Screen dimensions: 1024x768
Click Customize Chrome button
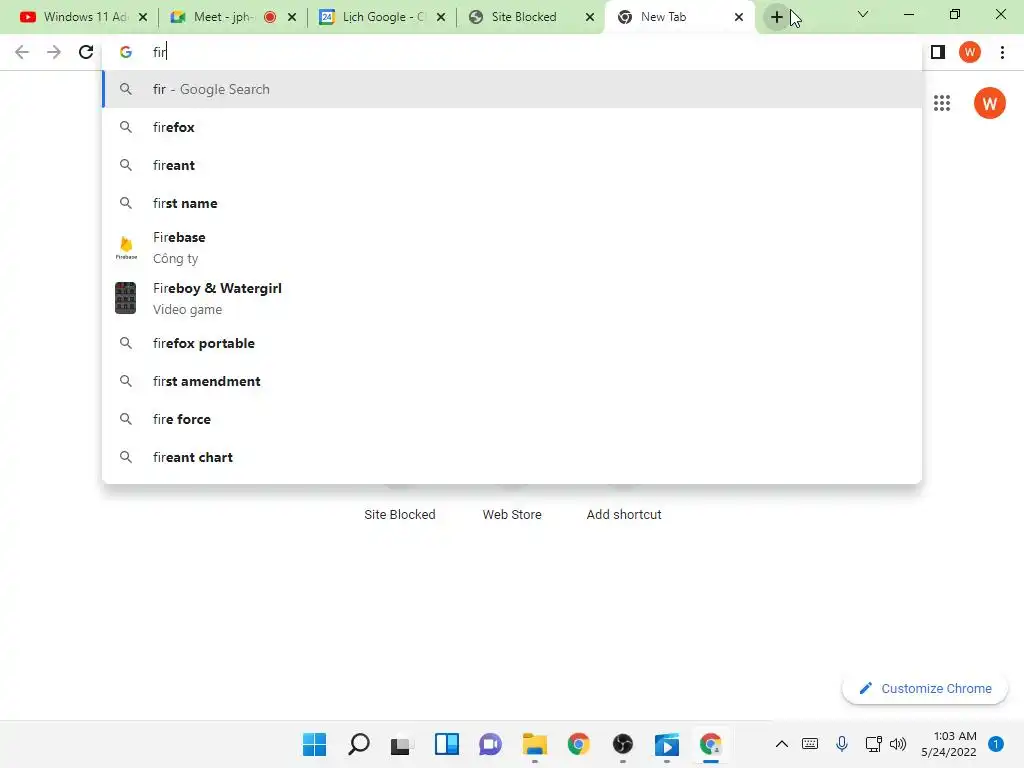coord(925,688)
